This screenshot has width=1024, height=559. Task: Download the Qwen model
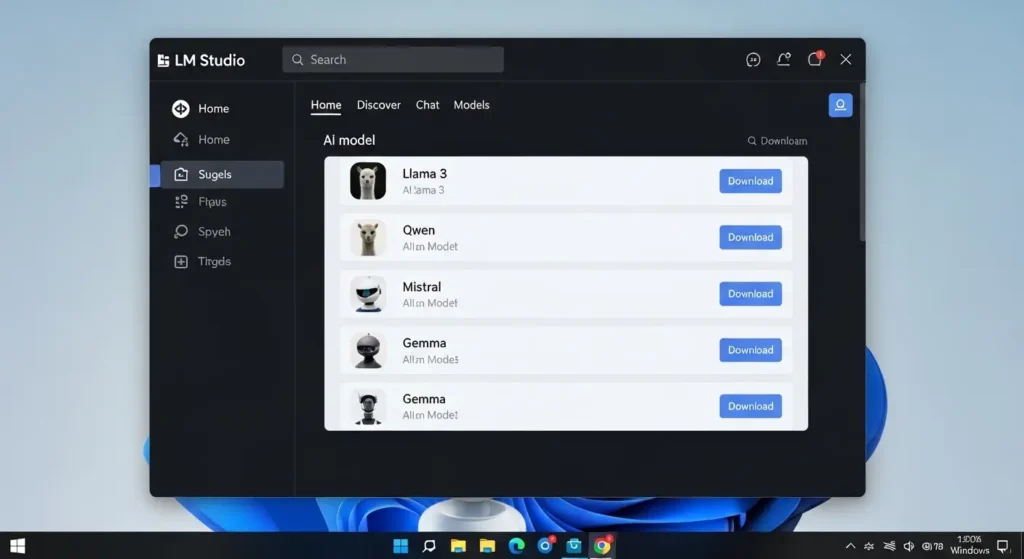(x=750, y=237)
